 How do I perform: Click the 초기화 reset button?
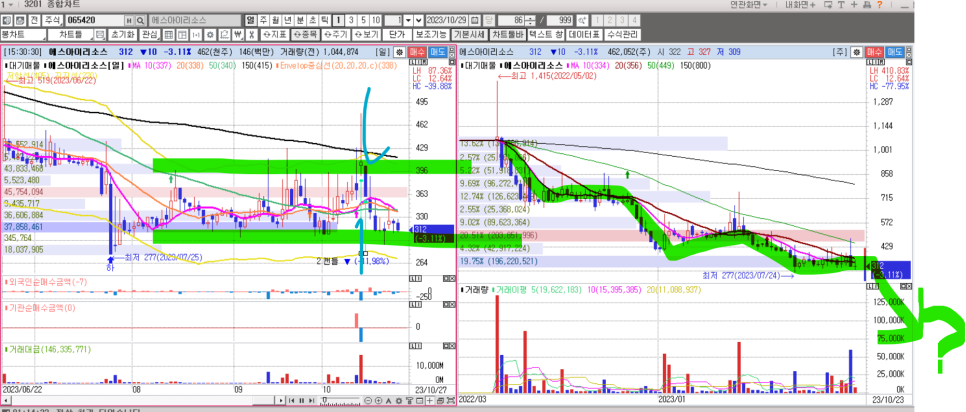tap(123, 34)
